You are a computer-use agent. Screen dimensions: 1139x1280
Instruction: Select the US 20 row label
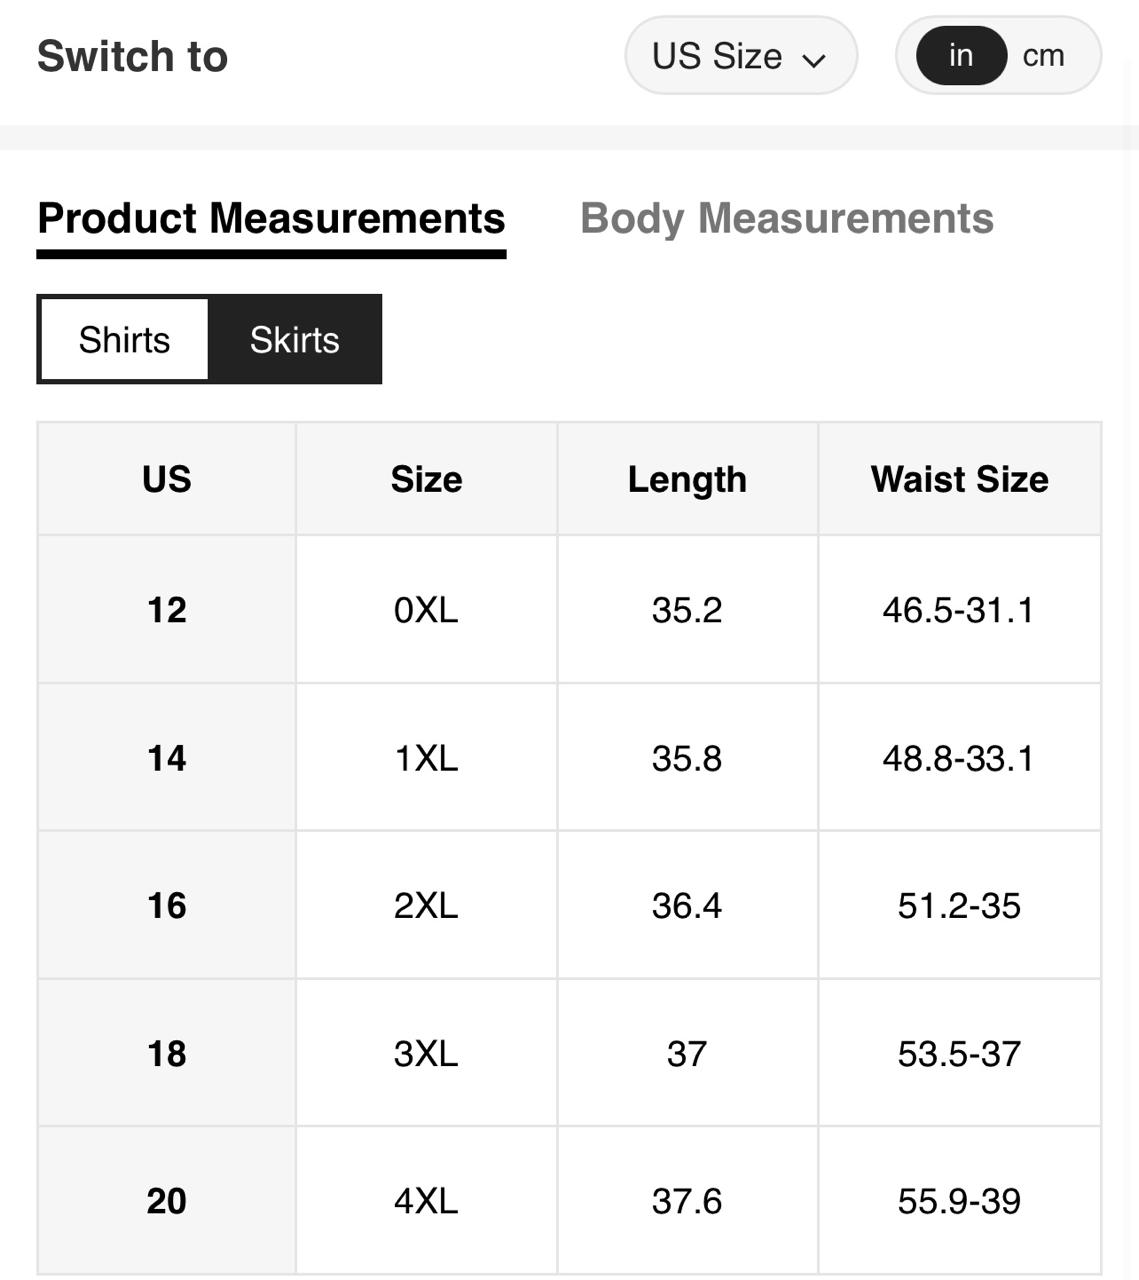tap(167, 1201)
